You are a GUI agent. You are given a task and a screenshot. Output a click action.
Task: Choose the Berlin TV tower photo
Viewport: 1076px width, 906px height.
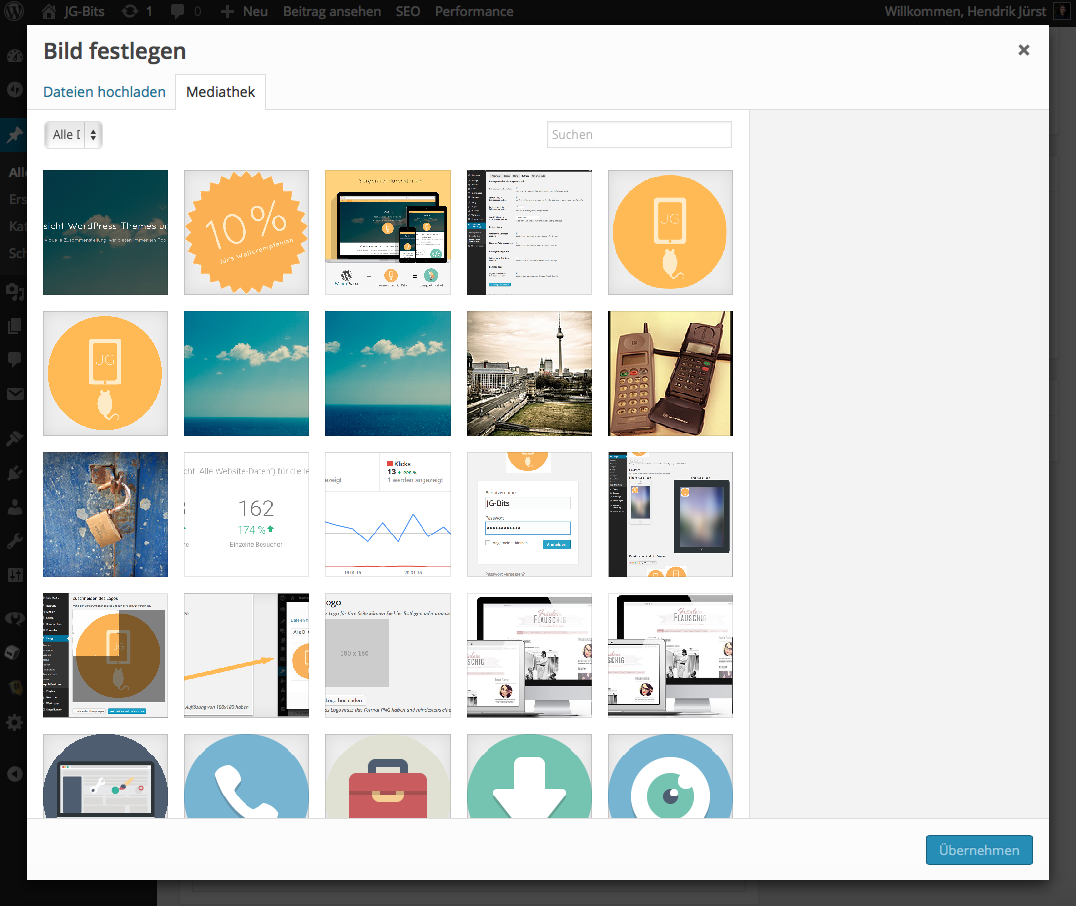[x=529, y=373]
